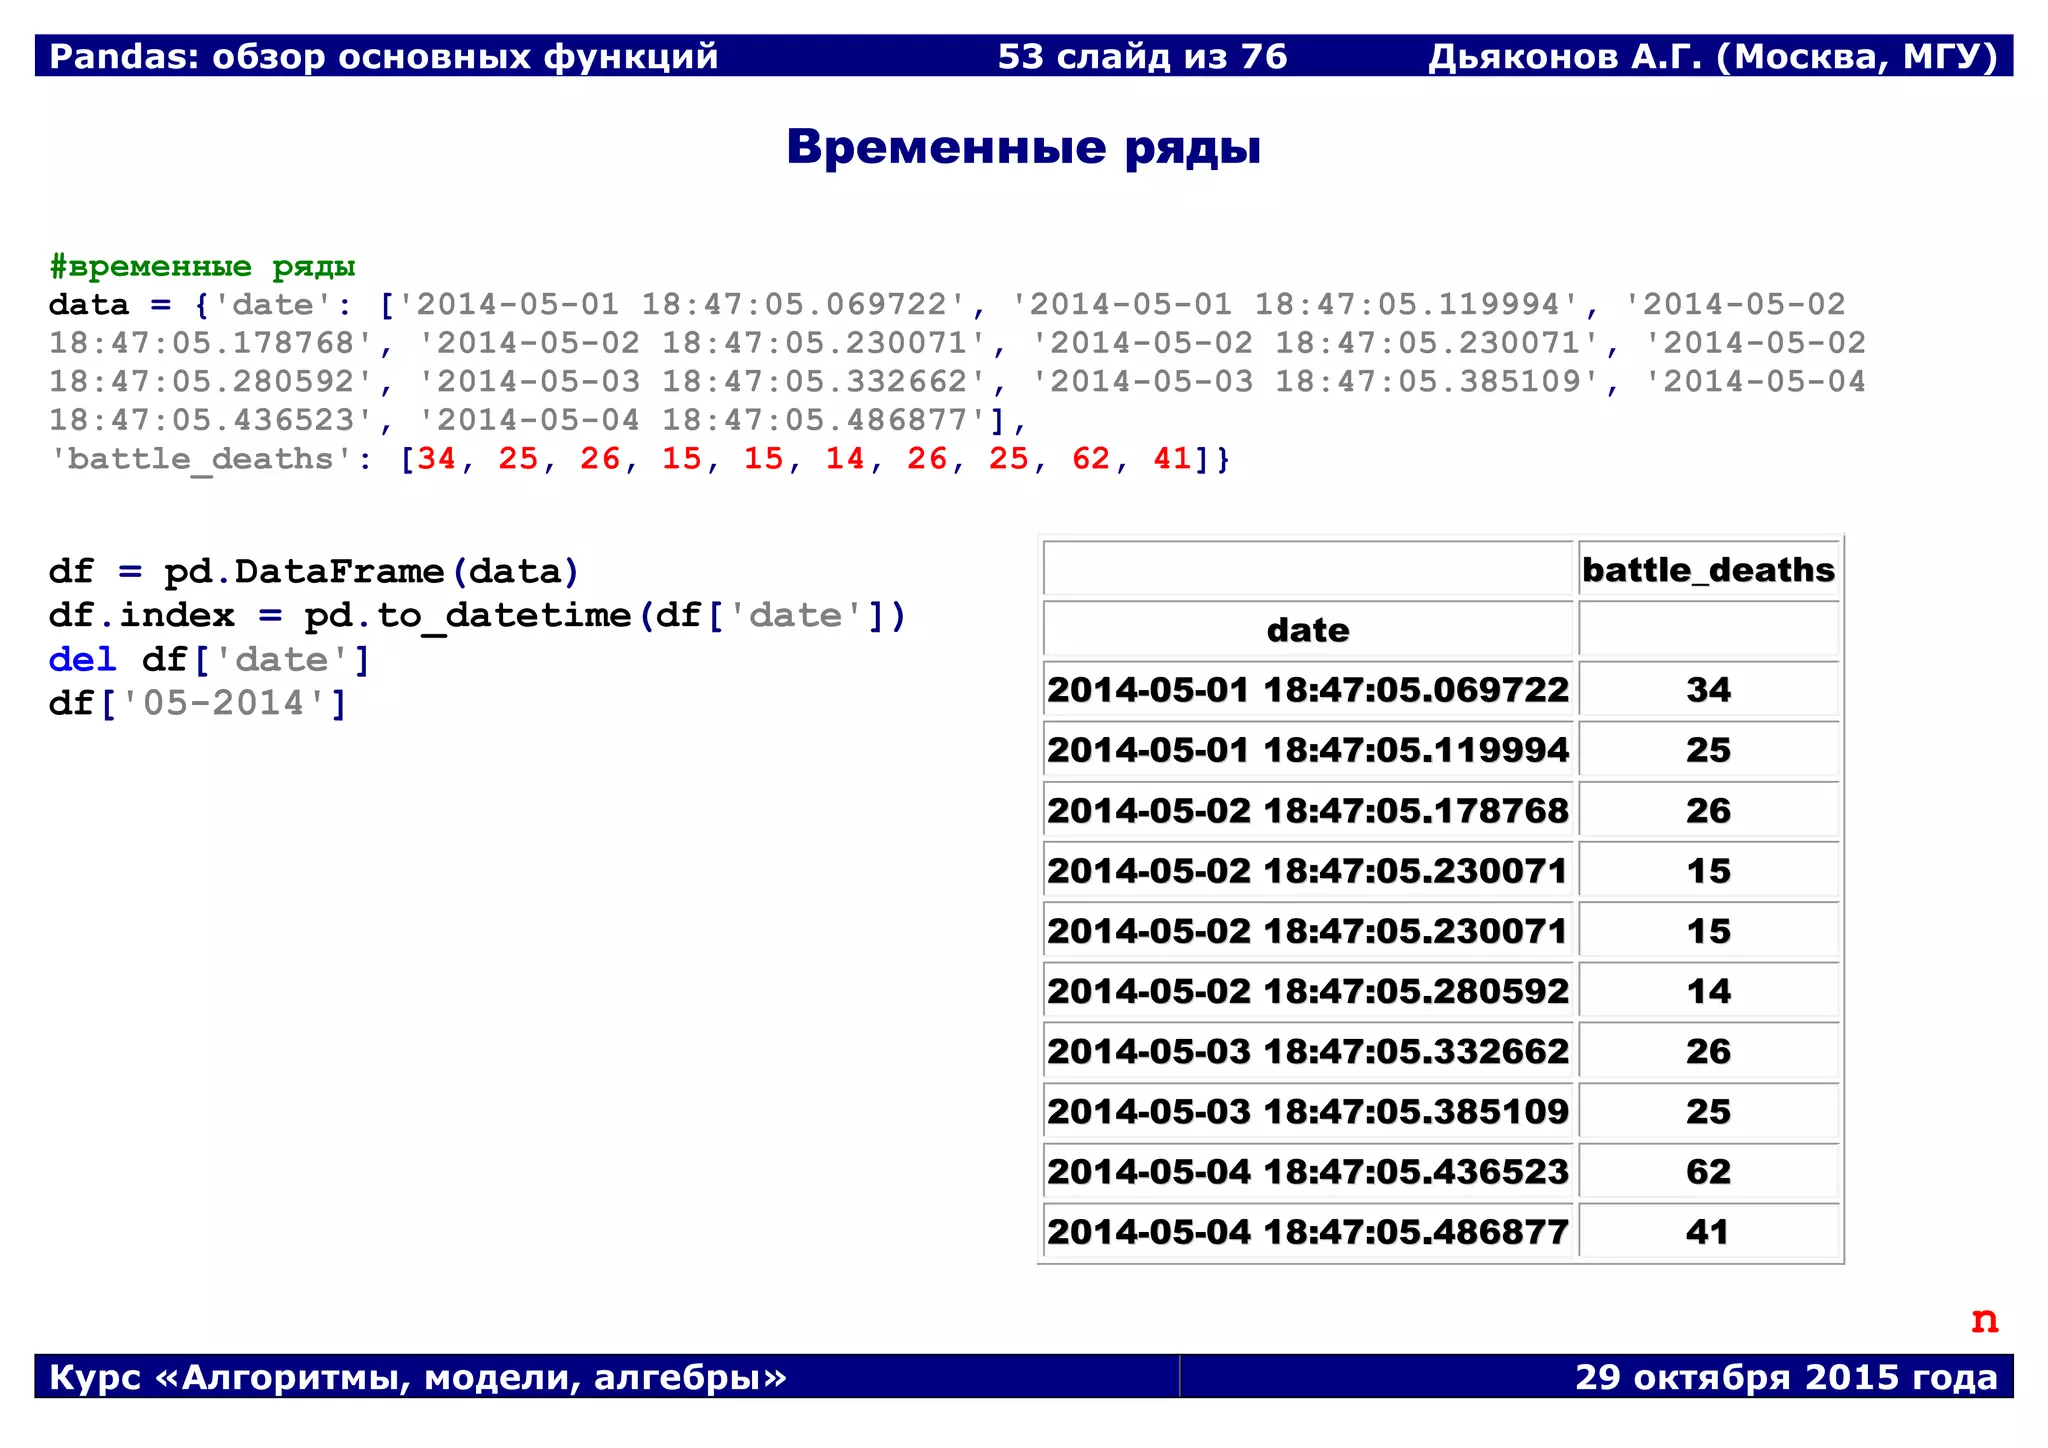Click the table cell with value 41
Image resolution: width=2048 pixels, height=1448 pixels.
tap(1709, 1231)
